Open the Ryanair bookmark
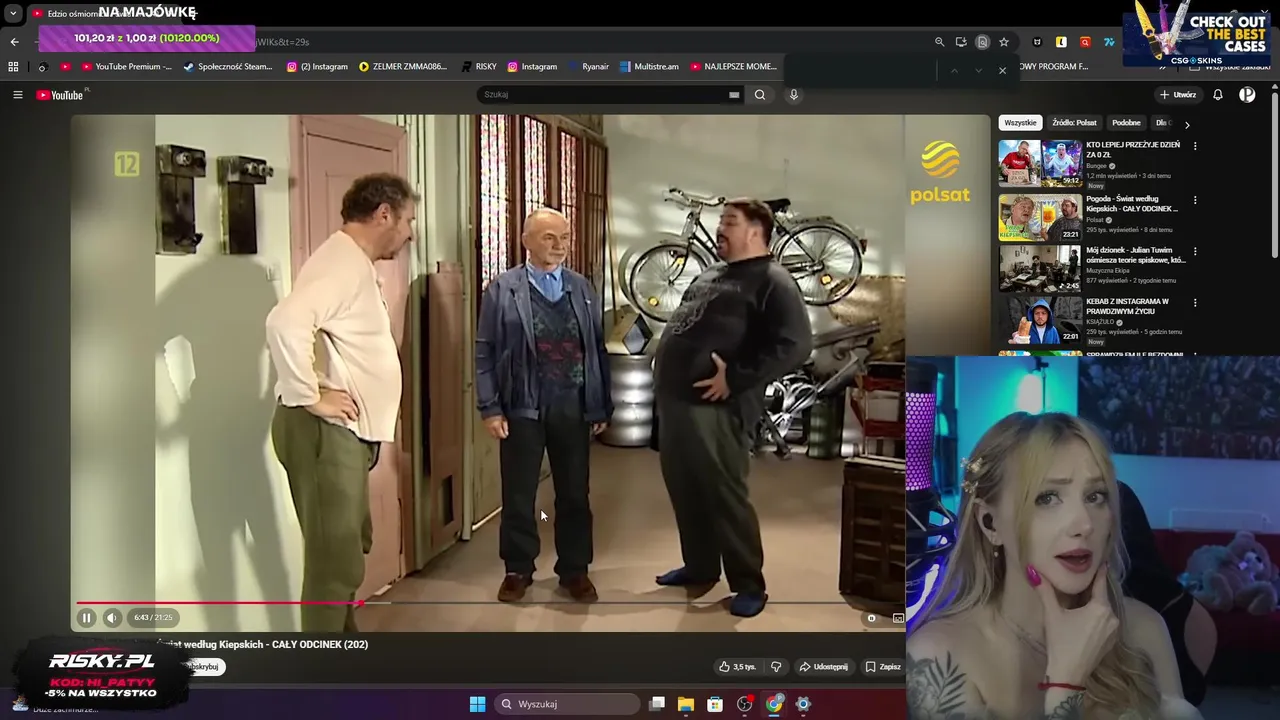The height and width of the screenshot is (720, 1280). click(588, 67)
